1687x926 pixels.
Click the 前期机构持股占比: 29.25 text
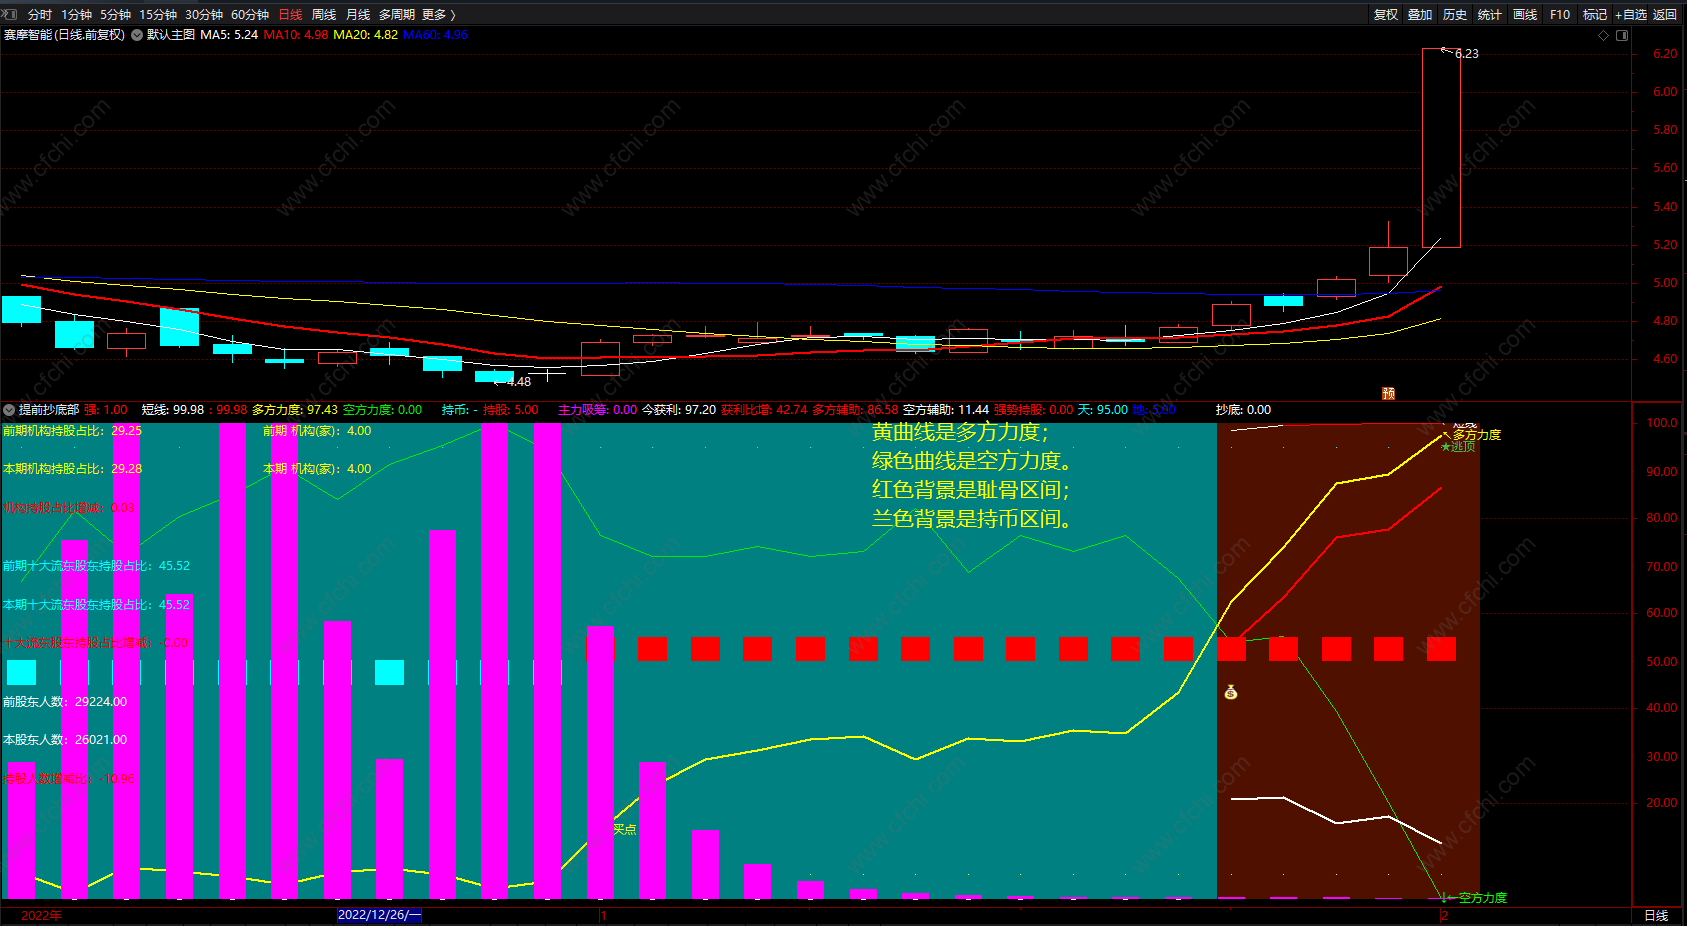tap(72, 431)
